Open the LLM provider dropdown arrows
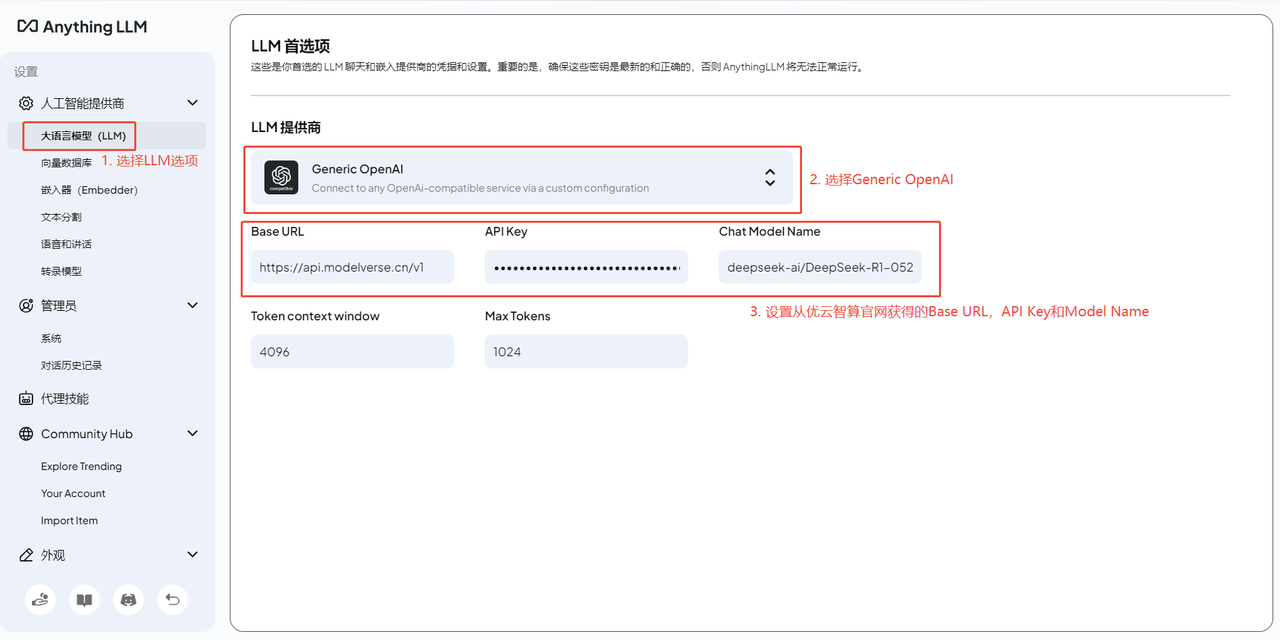 tap(770, 177)
